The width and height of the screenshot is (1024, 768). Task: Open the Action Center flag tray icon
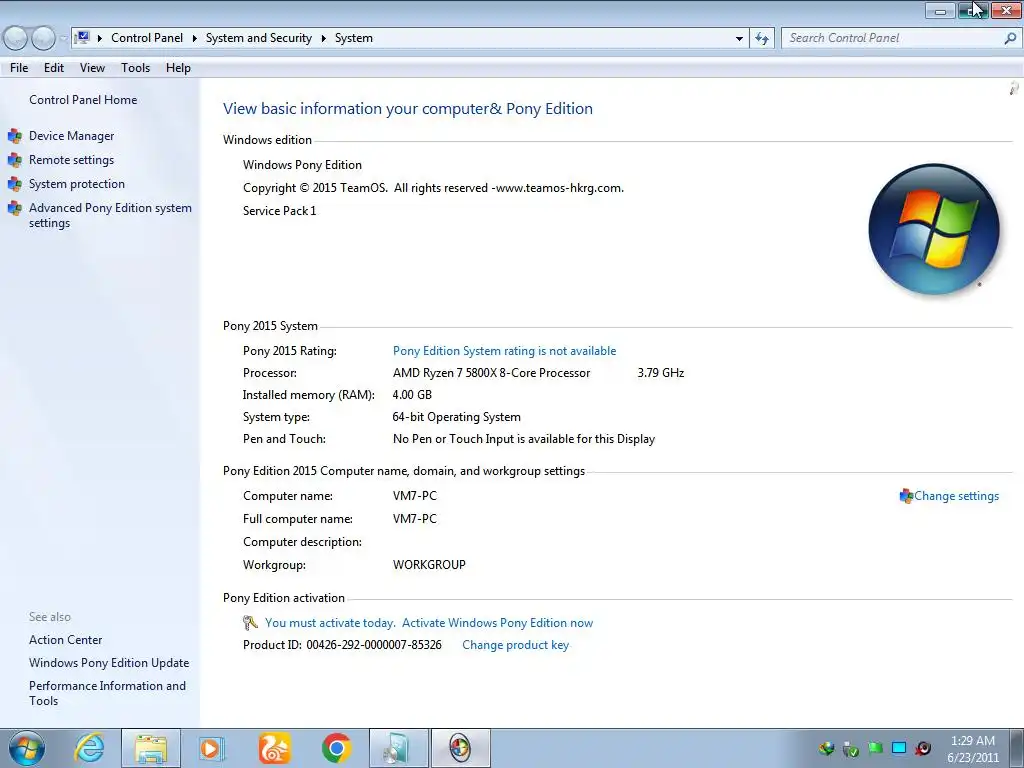pos(875,748)
